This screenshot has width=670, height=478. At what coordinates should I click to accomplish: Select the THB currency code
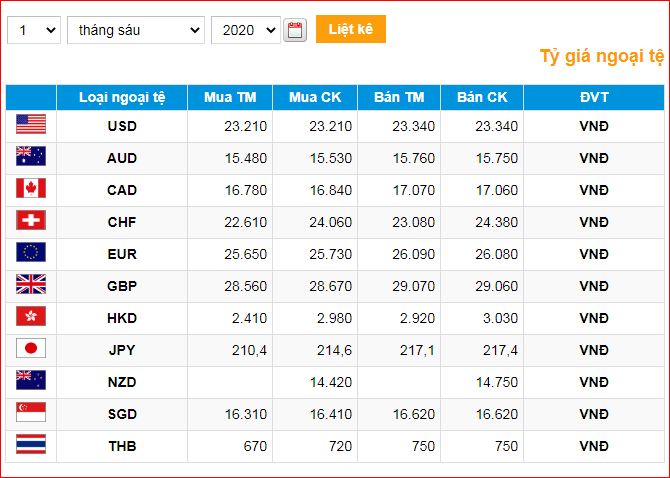[x=122, y=446]
